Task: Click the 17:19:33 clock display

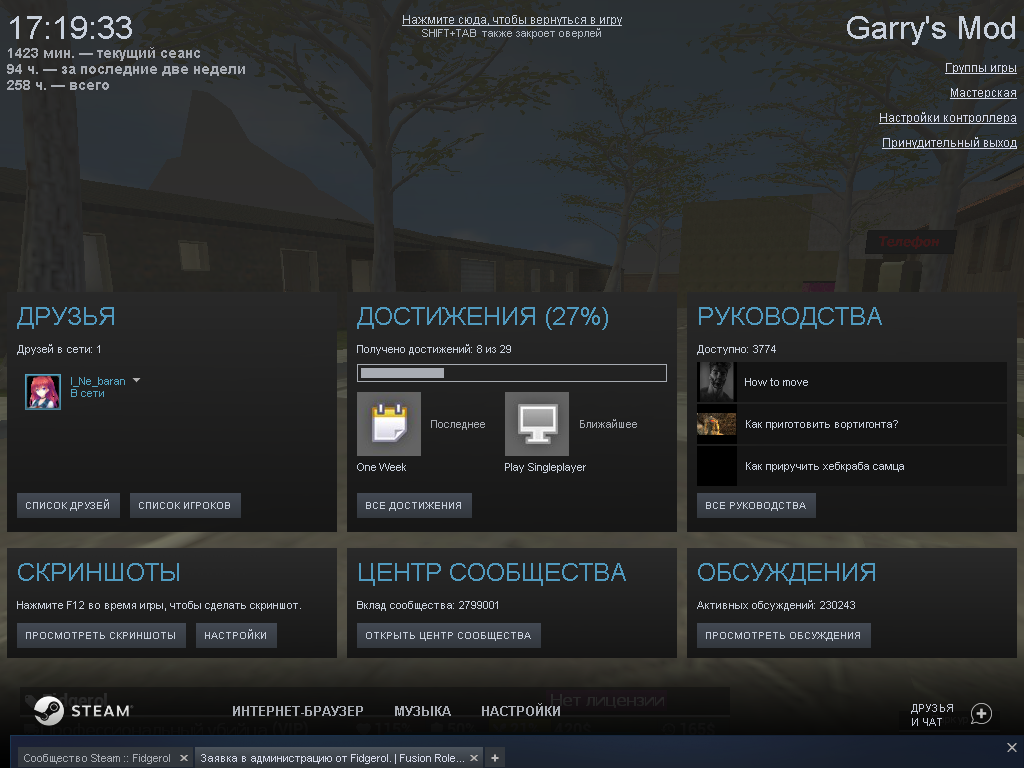Action: 71,28
